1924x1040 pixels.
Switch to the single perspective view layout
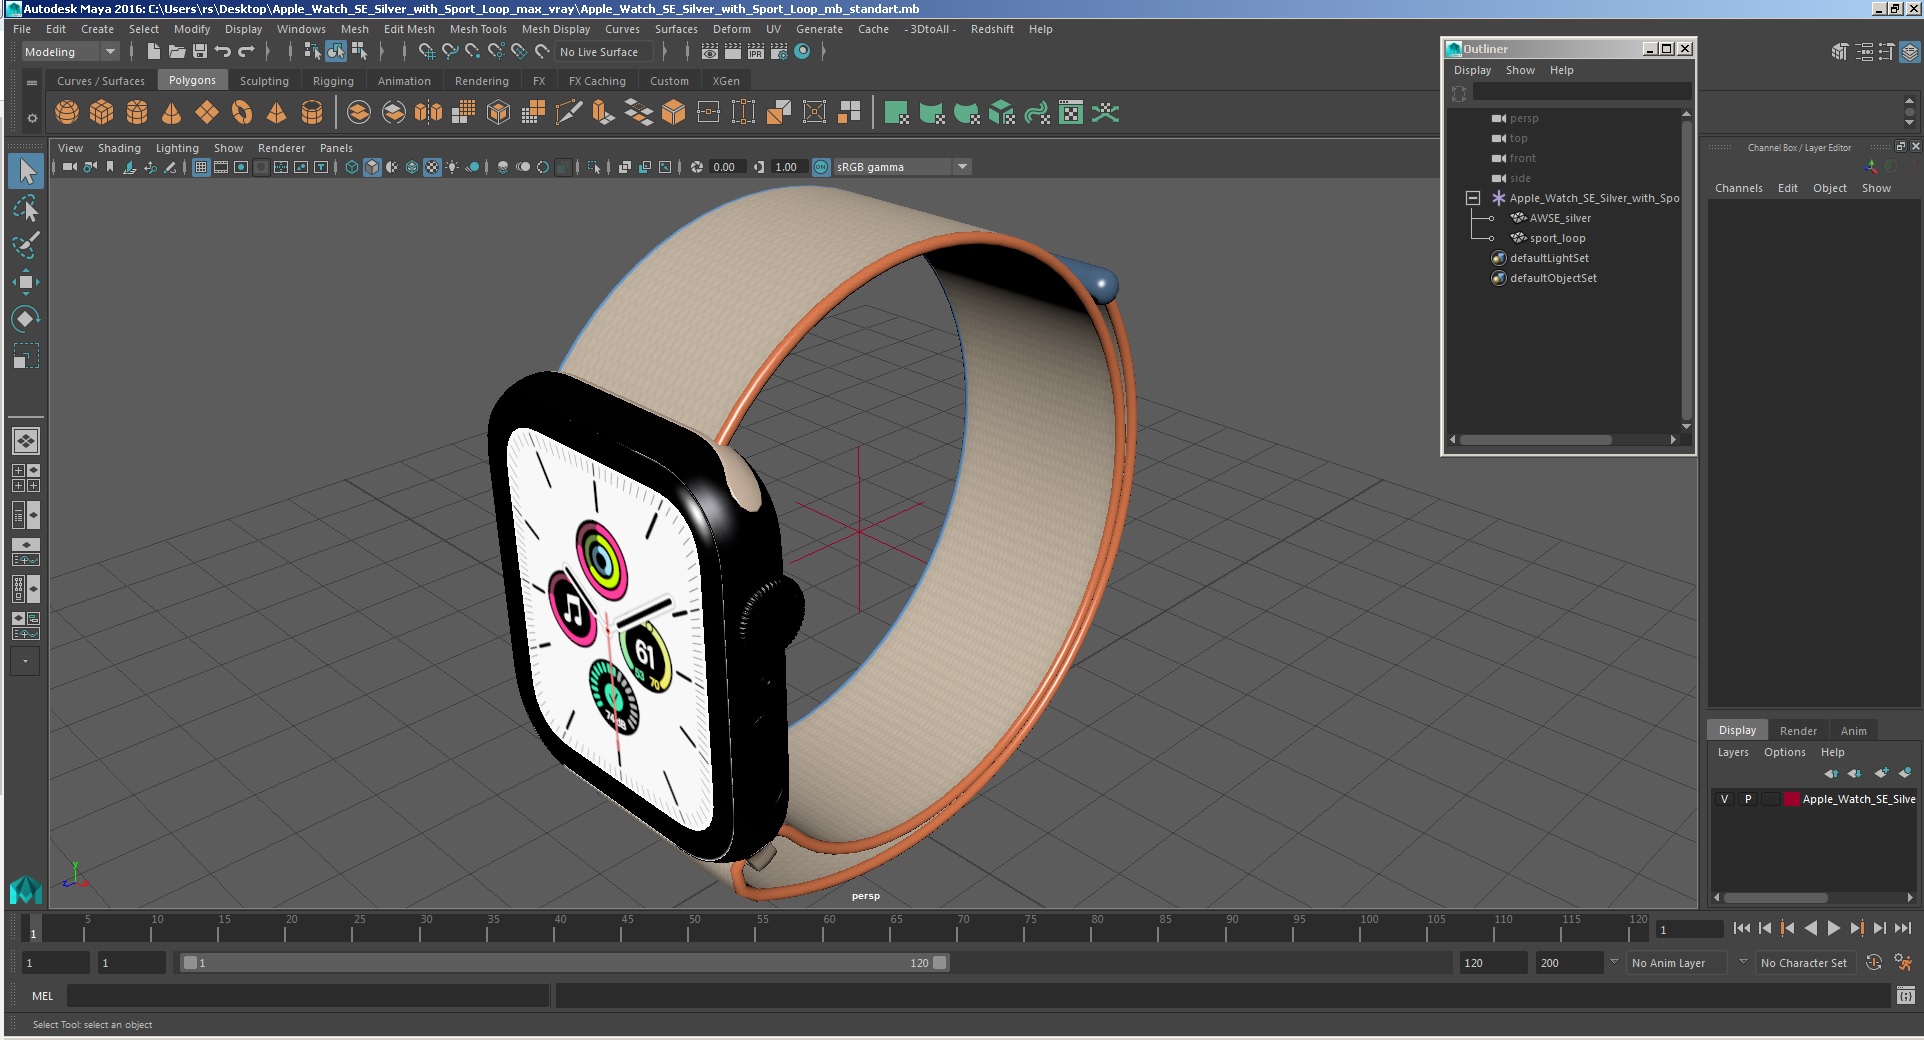point(26,441)
